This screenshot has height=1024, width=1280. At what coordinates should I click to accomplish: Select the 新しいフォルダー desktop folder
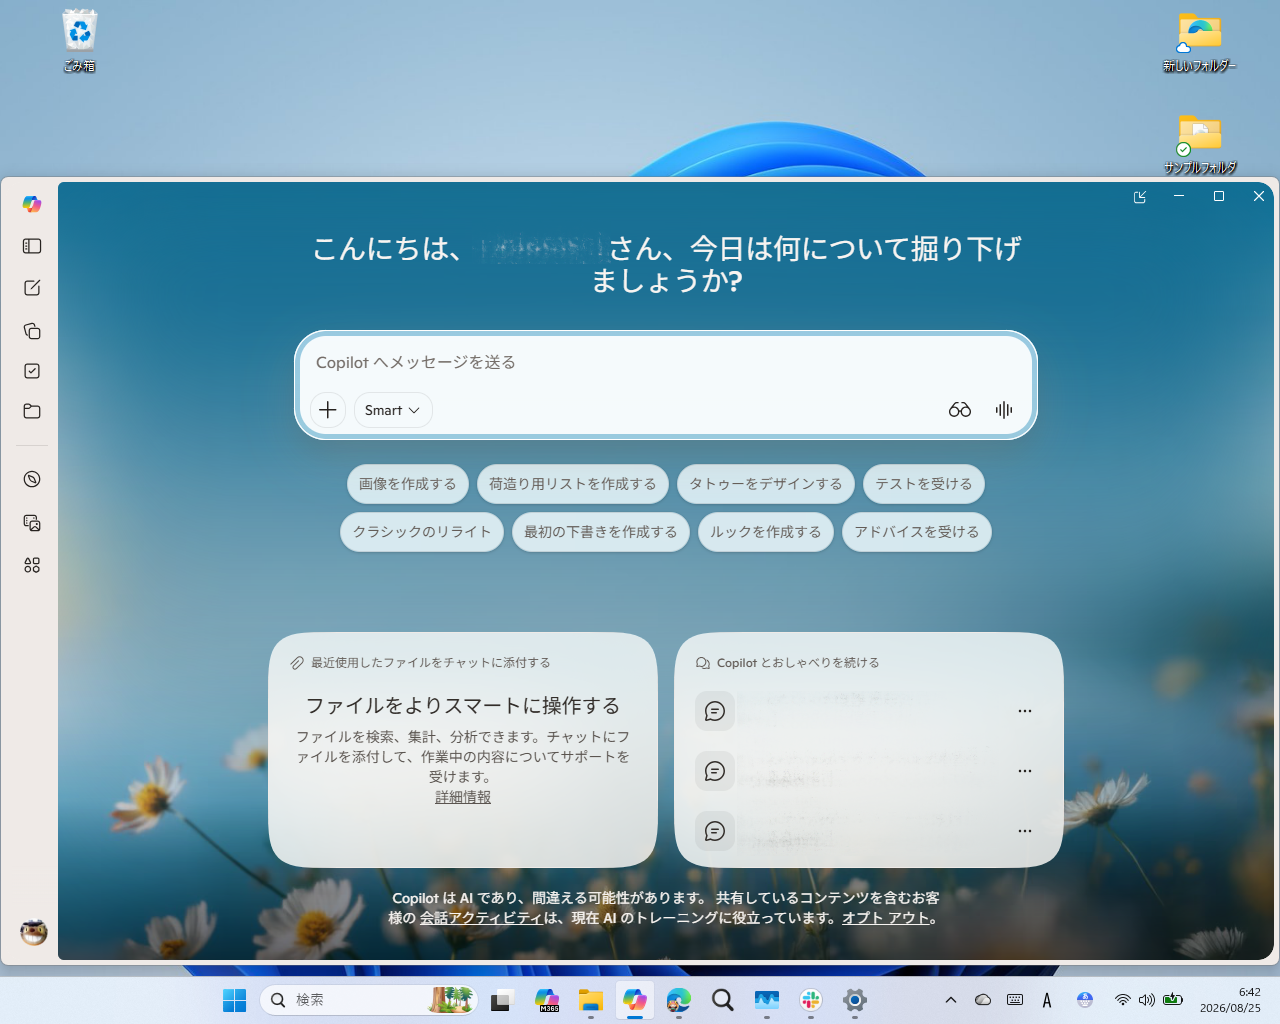[1200, 41]
